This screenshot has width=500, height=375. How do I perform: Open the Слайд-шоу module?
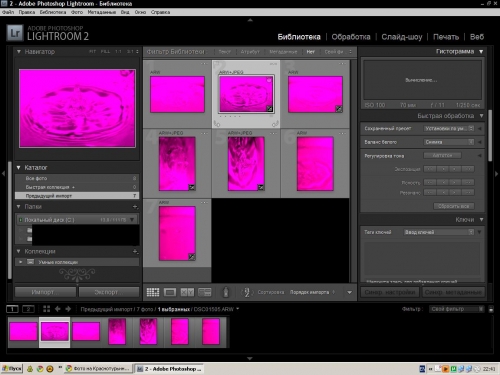402,37
